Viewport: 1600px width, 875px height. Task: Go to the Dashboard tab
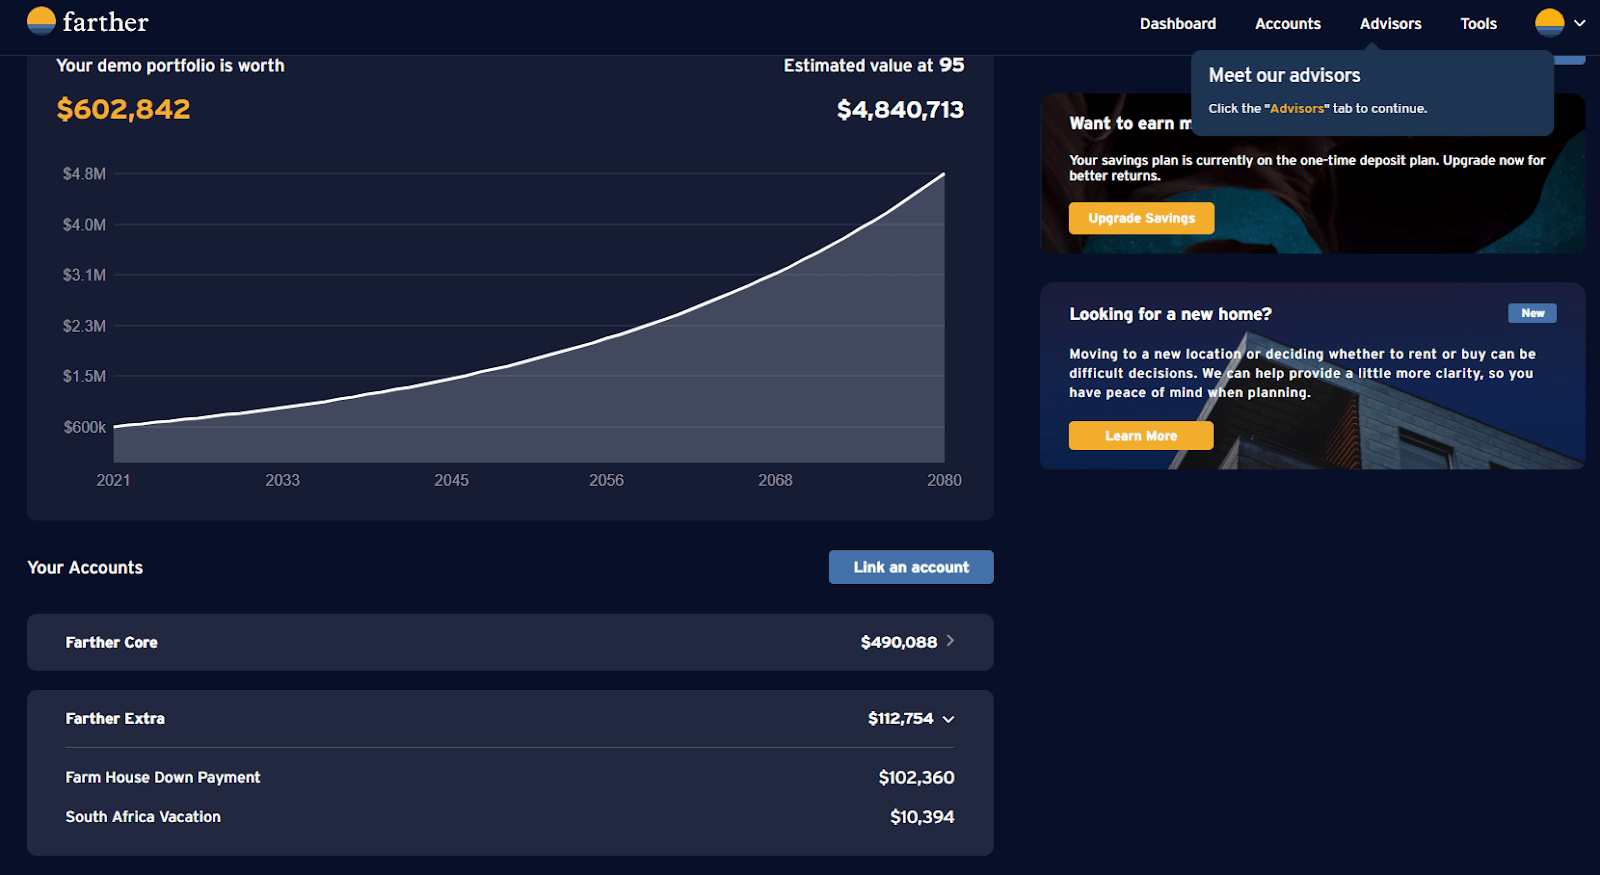1178,24
